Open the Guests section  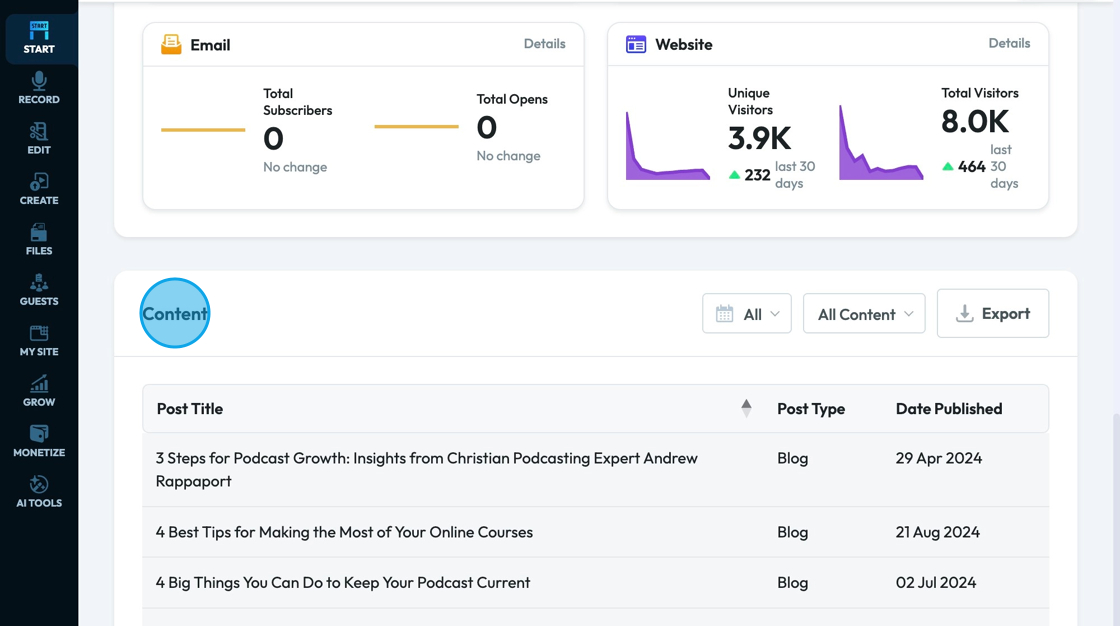[39, 290]
